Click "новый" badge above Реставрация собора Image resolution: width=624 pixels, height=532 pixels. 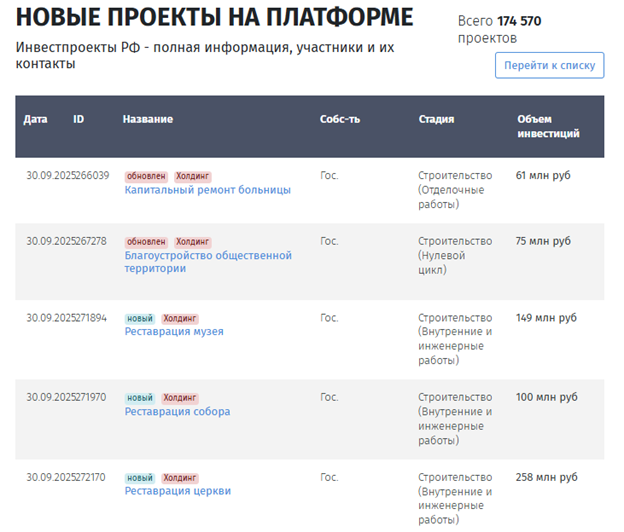click(140, 398)
